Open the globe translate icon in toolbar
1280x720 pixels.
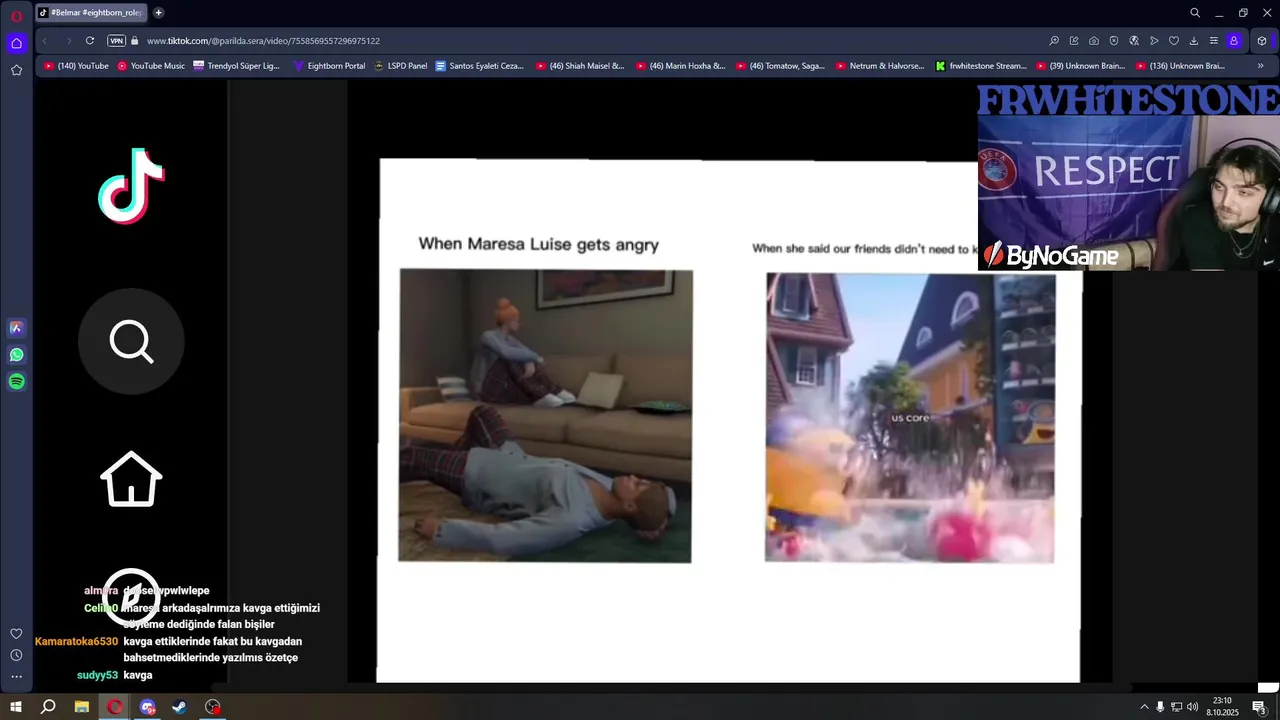(1134, 41)
